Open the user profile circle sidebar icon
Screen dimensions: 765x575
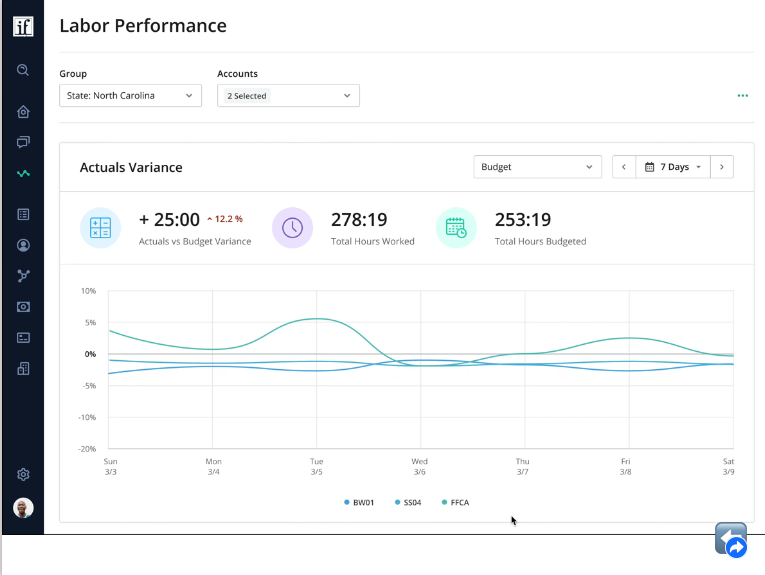click(x=23, y=245)
